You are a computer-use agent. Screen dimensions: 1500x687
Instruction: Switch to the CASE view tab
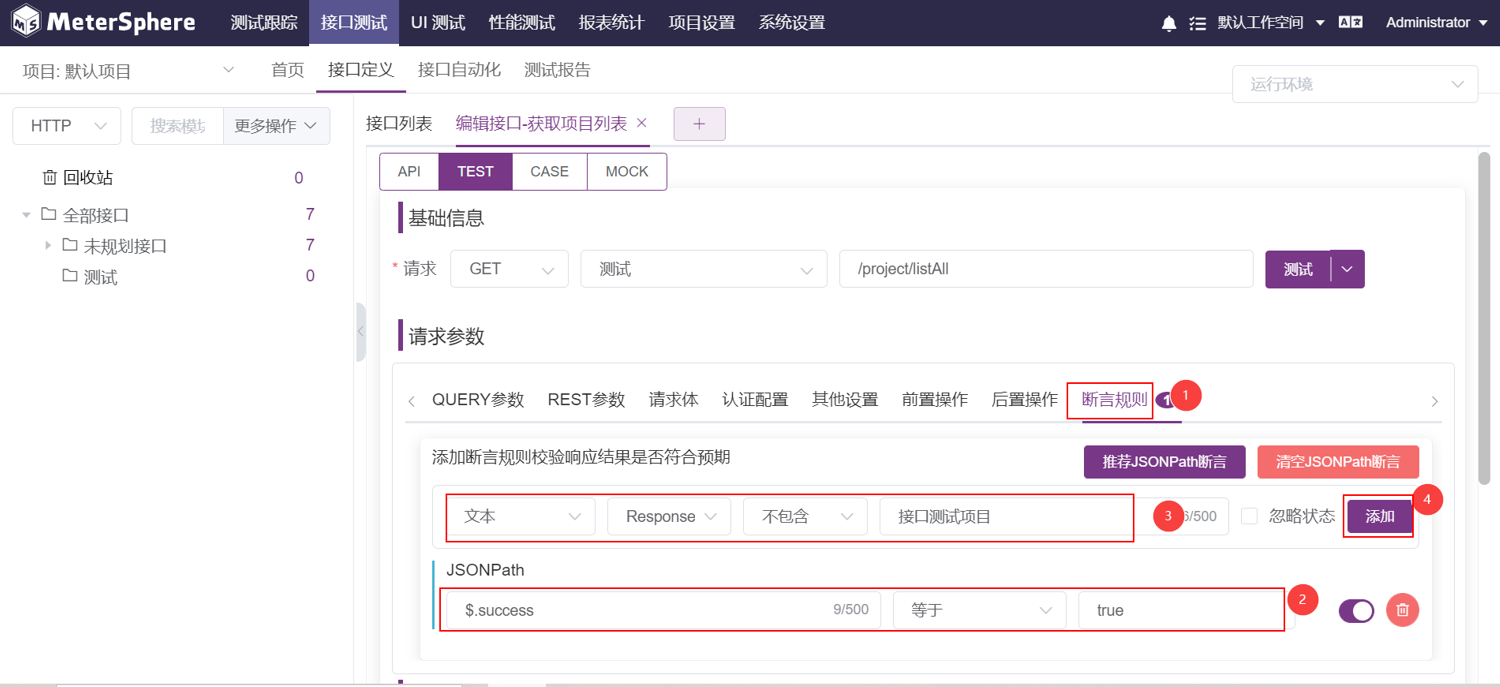point(550,172)
